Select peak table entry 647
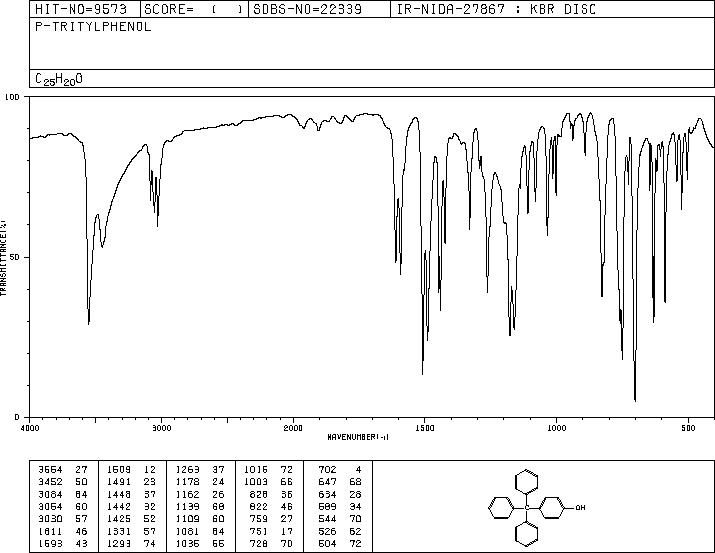This screenshot has width=715, height=553. pyautogui.click(x=327, y=482)
